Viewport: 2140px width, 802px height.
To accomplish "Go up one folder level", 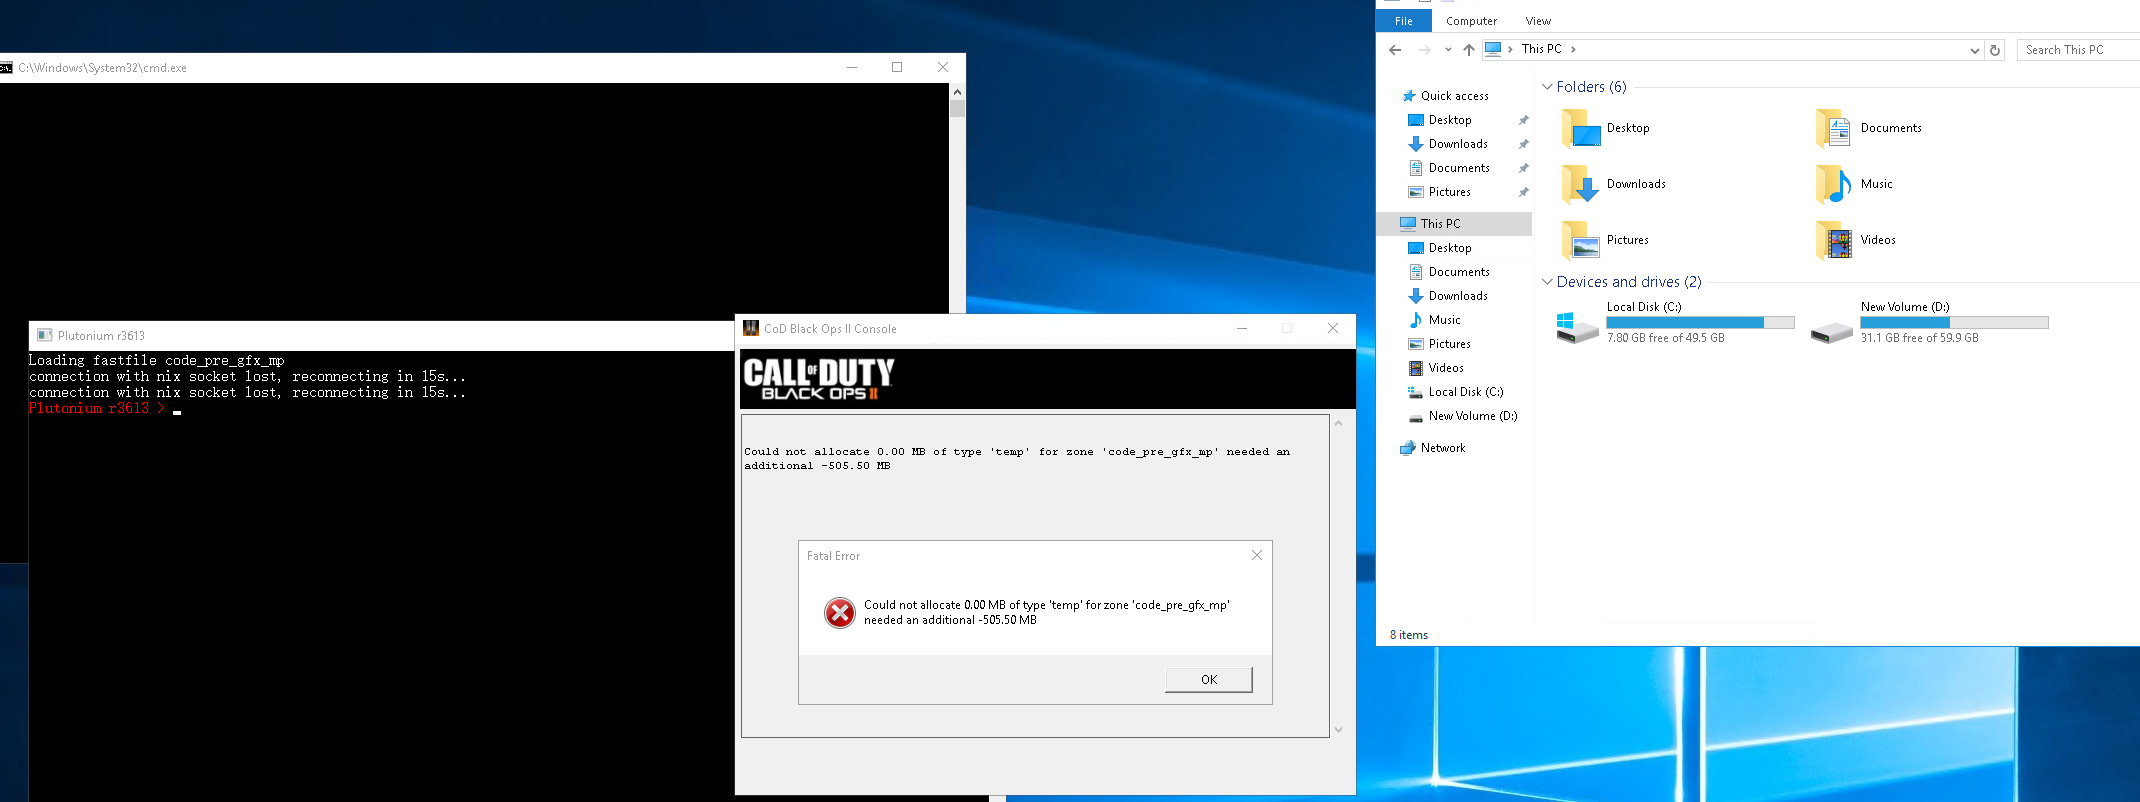I will 1468,49.
